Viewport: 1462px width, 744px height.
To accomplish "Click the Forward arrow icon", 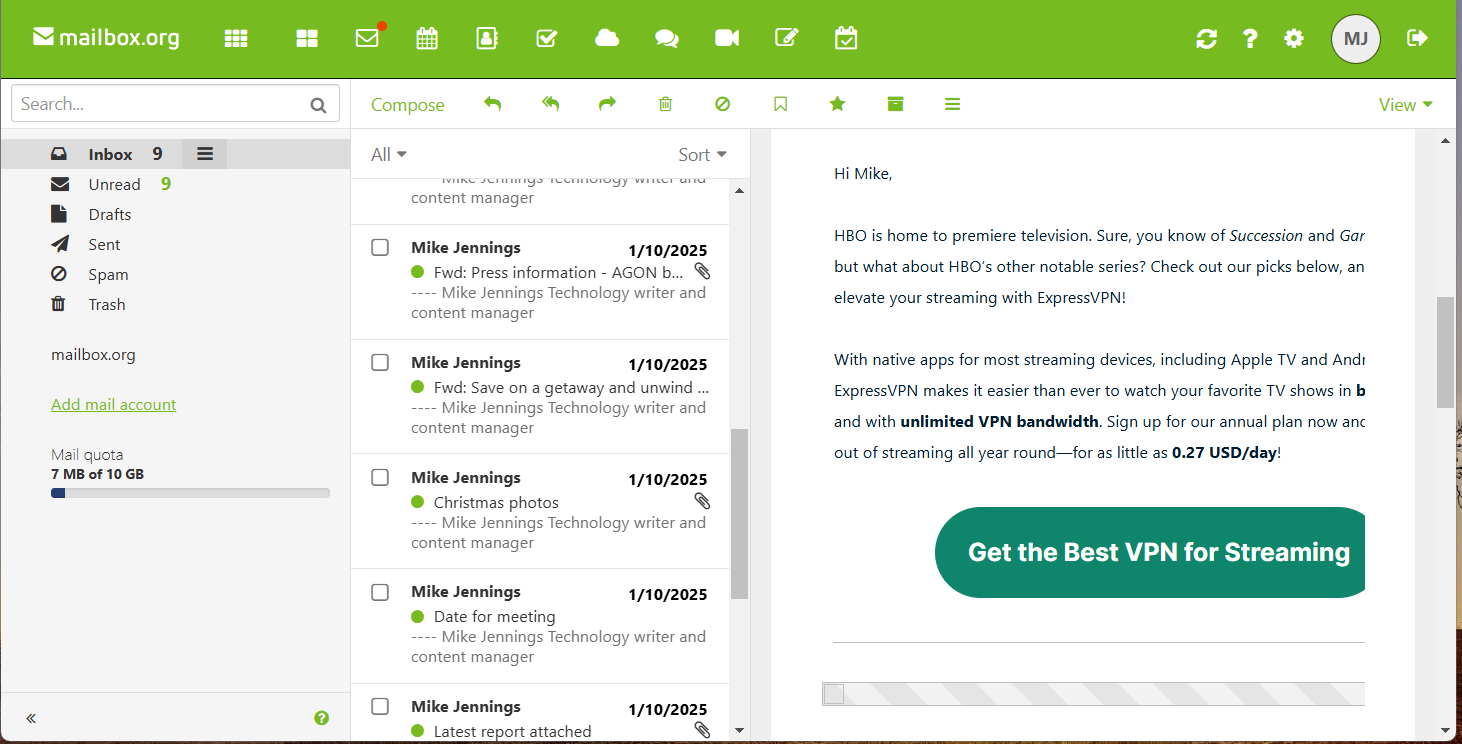I will pyautogui.click(x=607, y=104).
